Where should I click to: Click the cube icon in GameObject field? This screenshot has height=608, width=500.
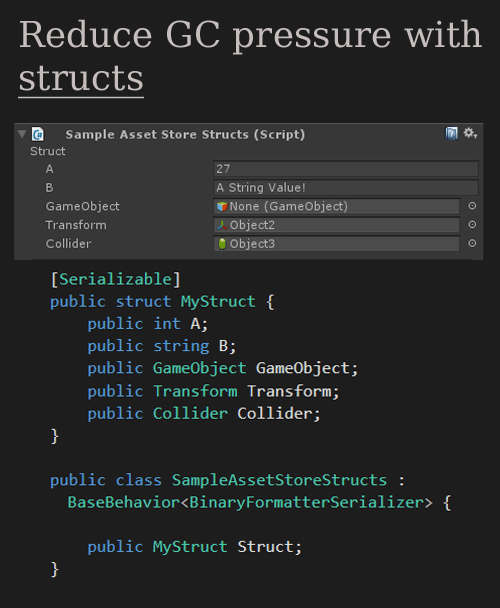tap(222, 206)
